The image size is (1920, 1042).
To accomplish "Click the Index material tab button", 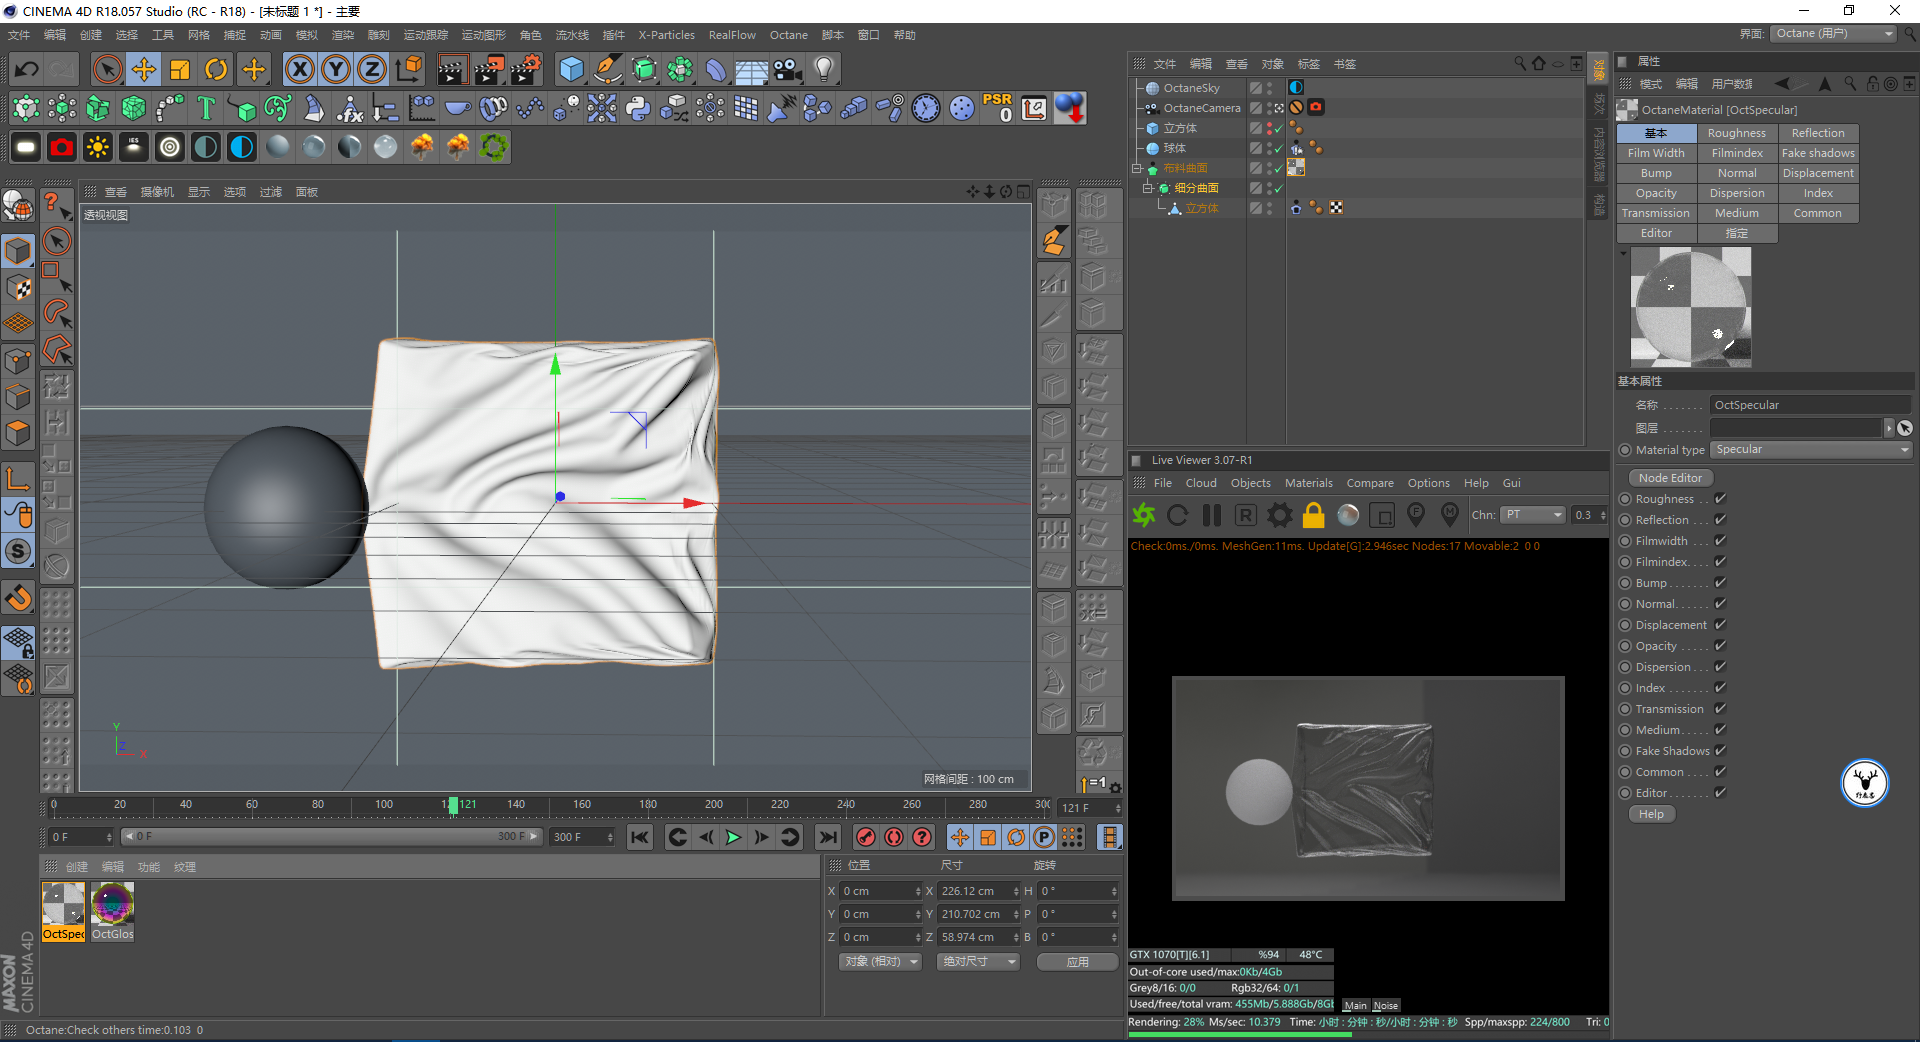I will [1818, 193].
